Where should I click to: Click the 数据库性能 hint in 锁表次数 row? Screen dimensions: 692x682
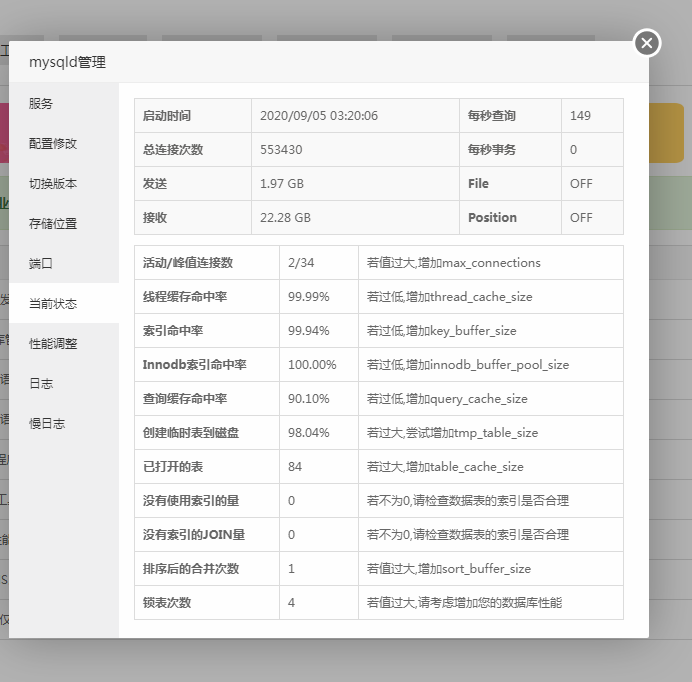(x=464, y=603)
